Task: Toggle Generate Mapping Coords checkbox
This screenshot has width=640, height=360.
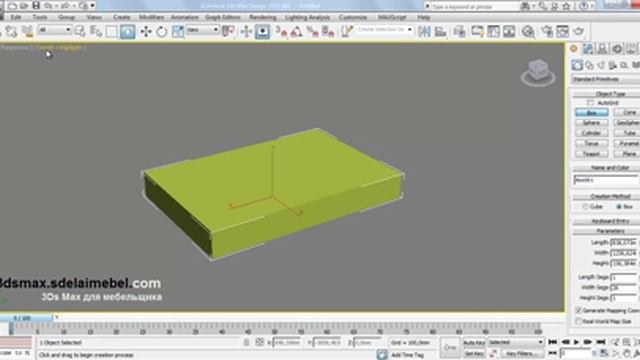Action: [x=578, y=311]
